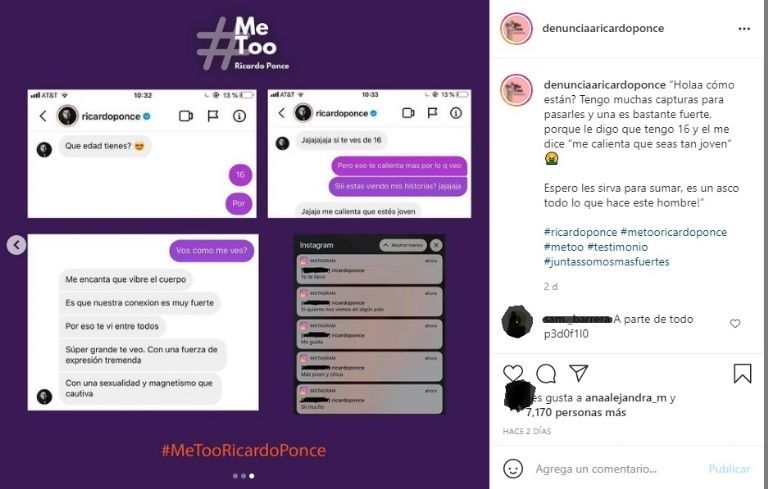Save post using bookmark icon

742,373
